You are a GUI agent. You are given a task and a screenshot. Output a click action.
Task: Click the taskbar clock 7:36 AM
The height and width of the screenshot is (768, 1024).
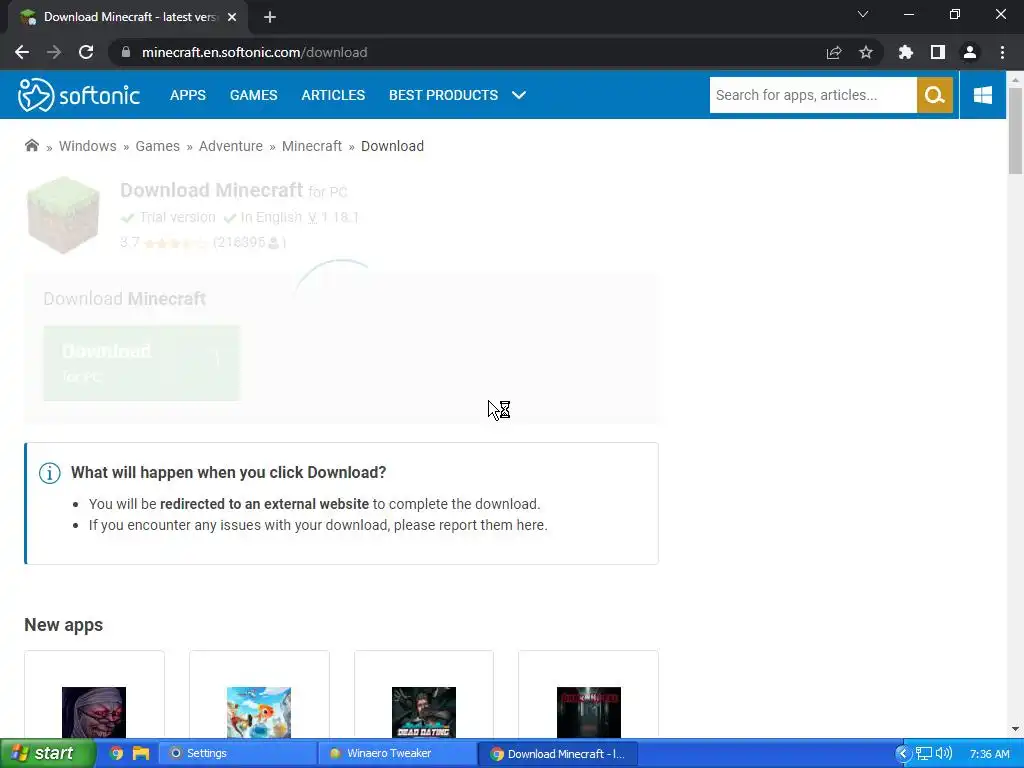click(x=989, y=754)
